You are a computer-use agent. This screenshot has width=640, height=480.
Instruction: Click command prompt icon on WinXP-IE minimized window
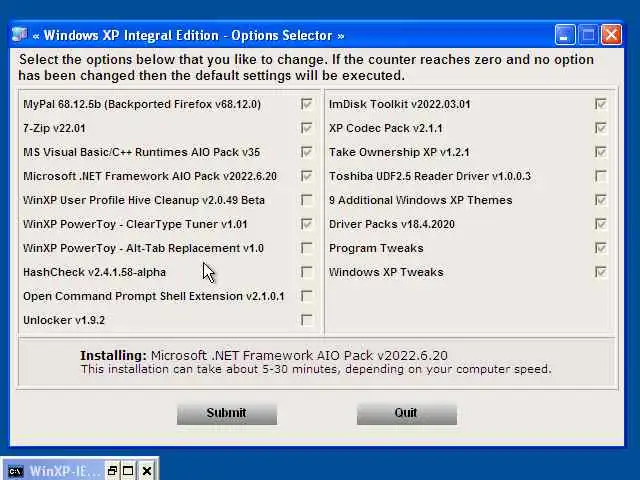click(16, 471)
